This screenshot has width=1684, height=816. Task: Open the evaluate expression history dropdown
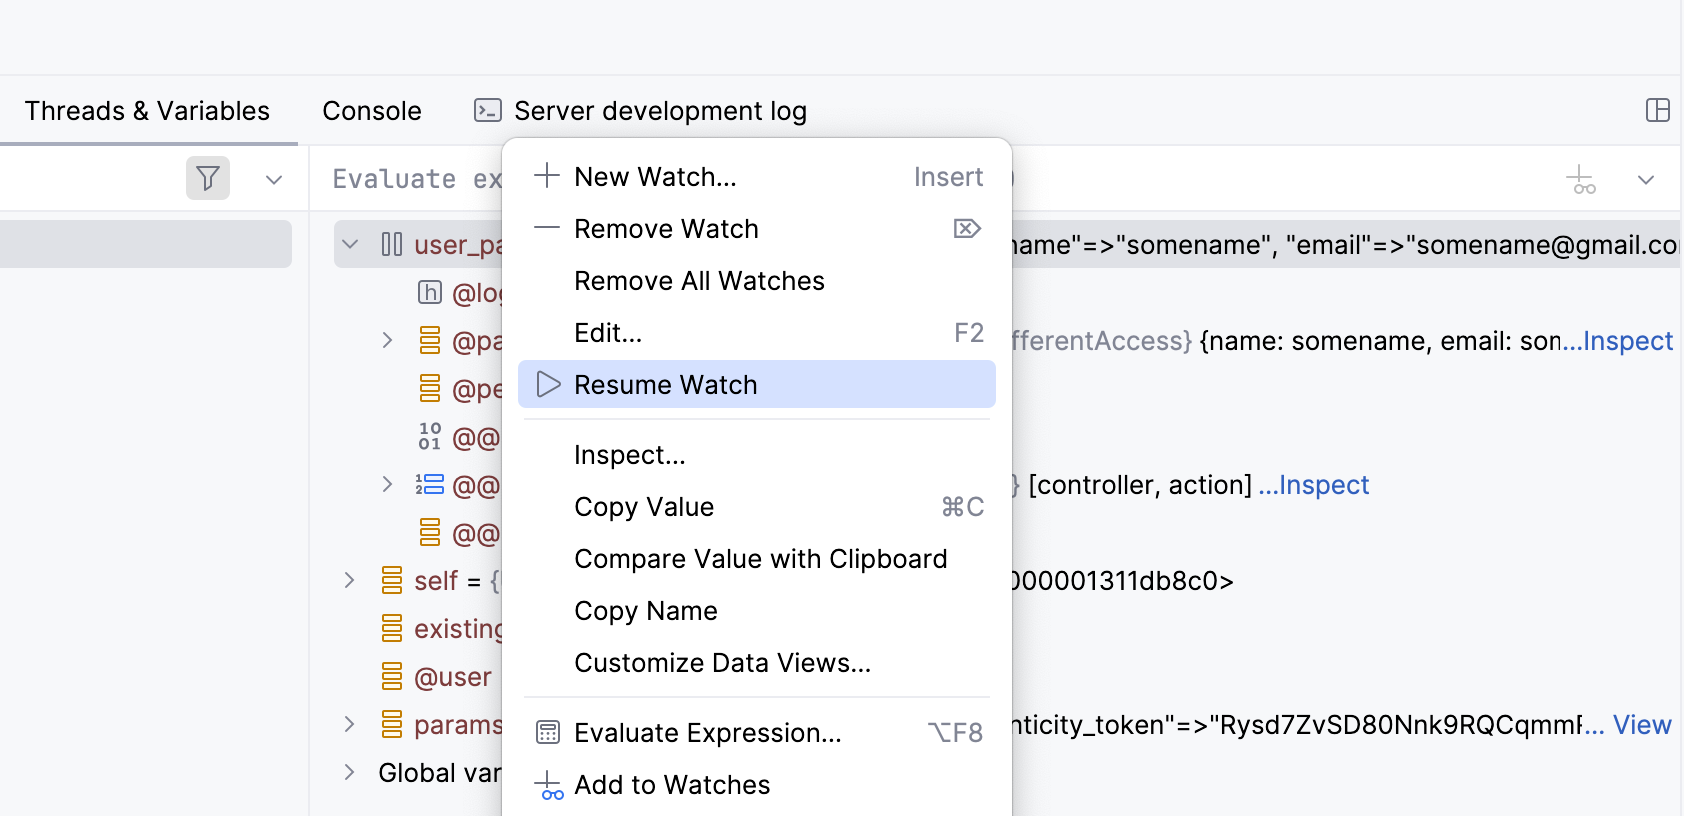coord(1646,180)
